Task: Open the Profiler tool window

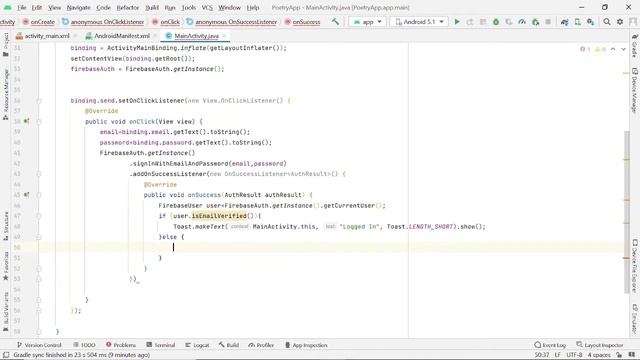Action: pos(261,345)
